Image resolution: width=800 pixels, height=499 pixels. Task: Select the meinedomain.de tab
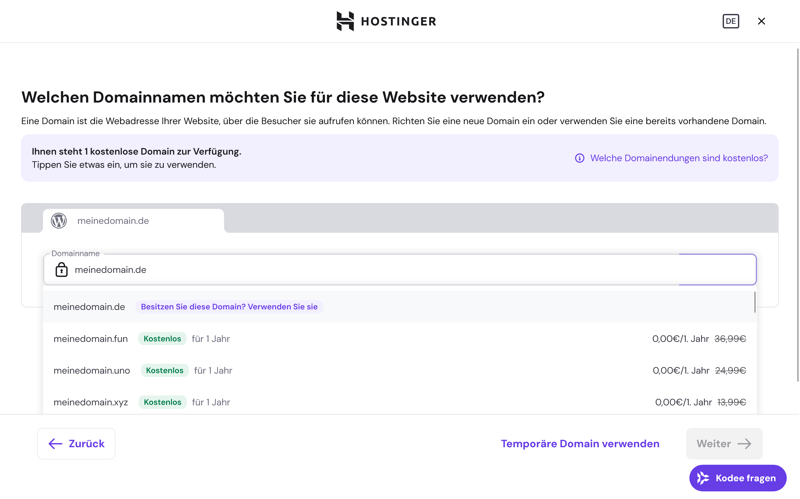click(133, 221)
